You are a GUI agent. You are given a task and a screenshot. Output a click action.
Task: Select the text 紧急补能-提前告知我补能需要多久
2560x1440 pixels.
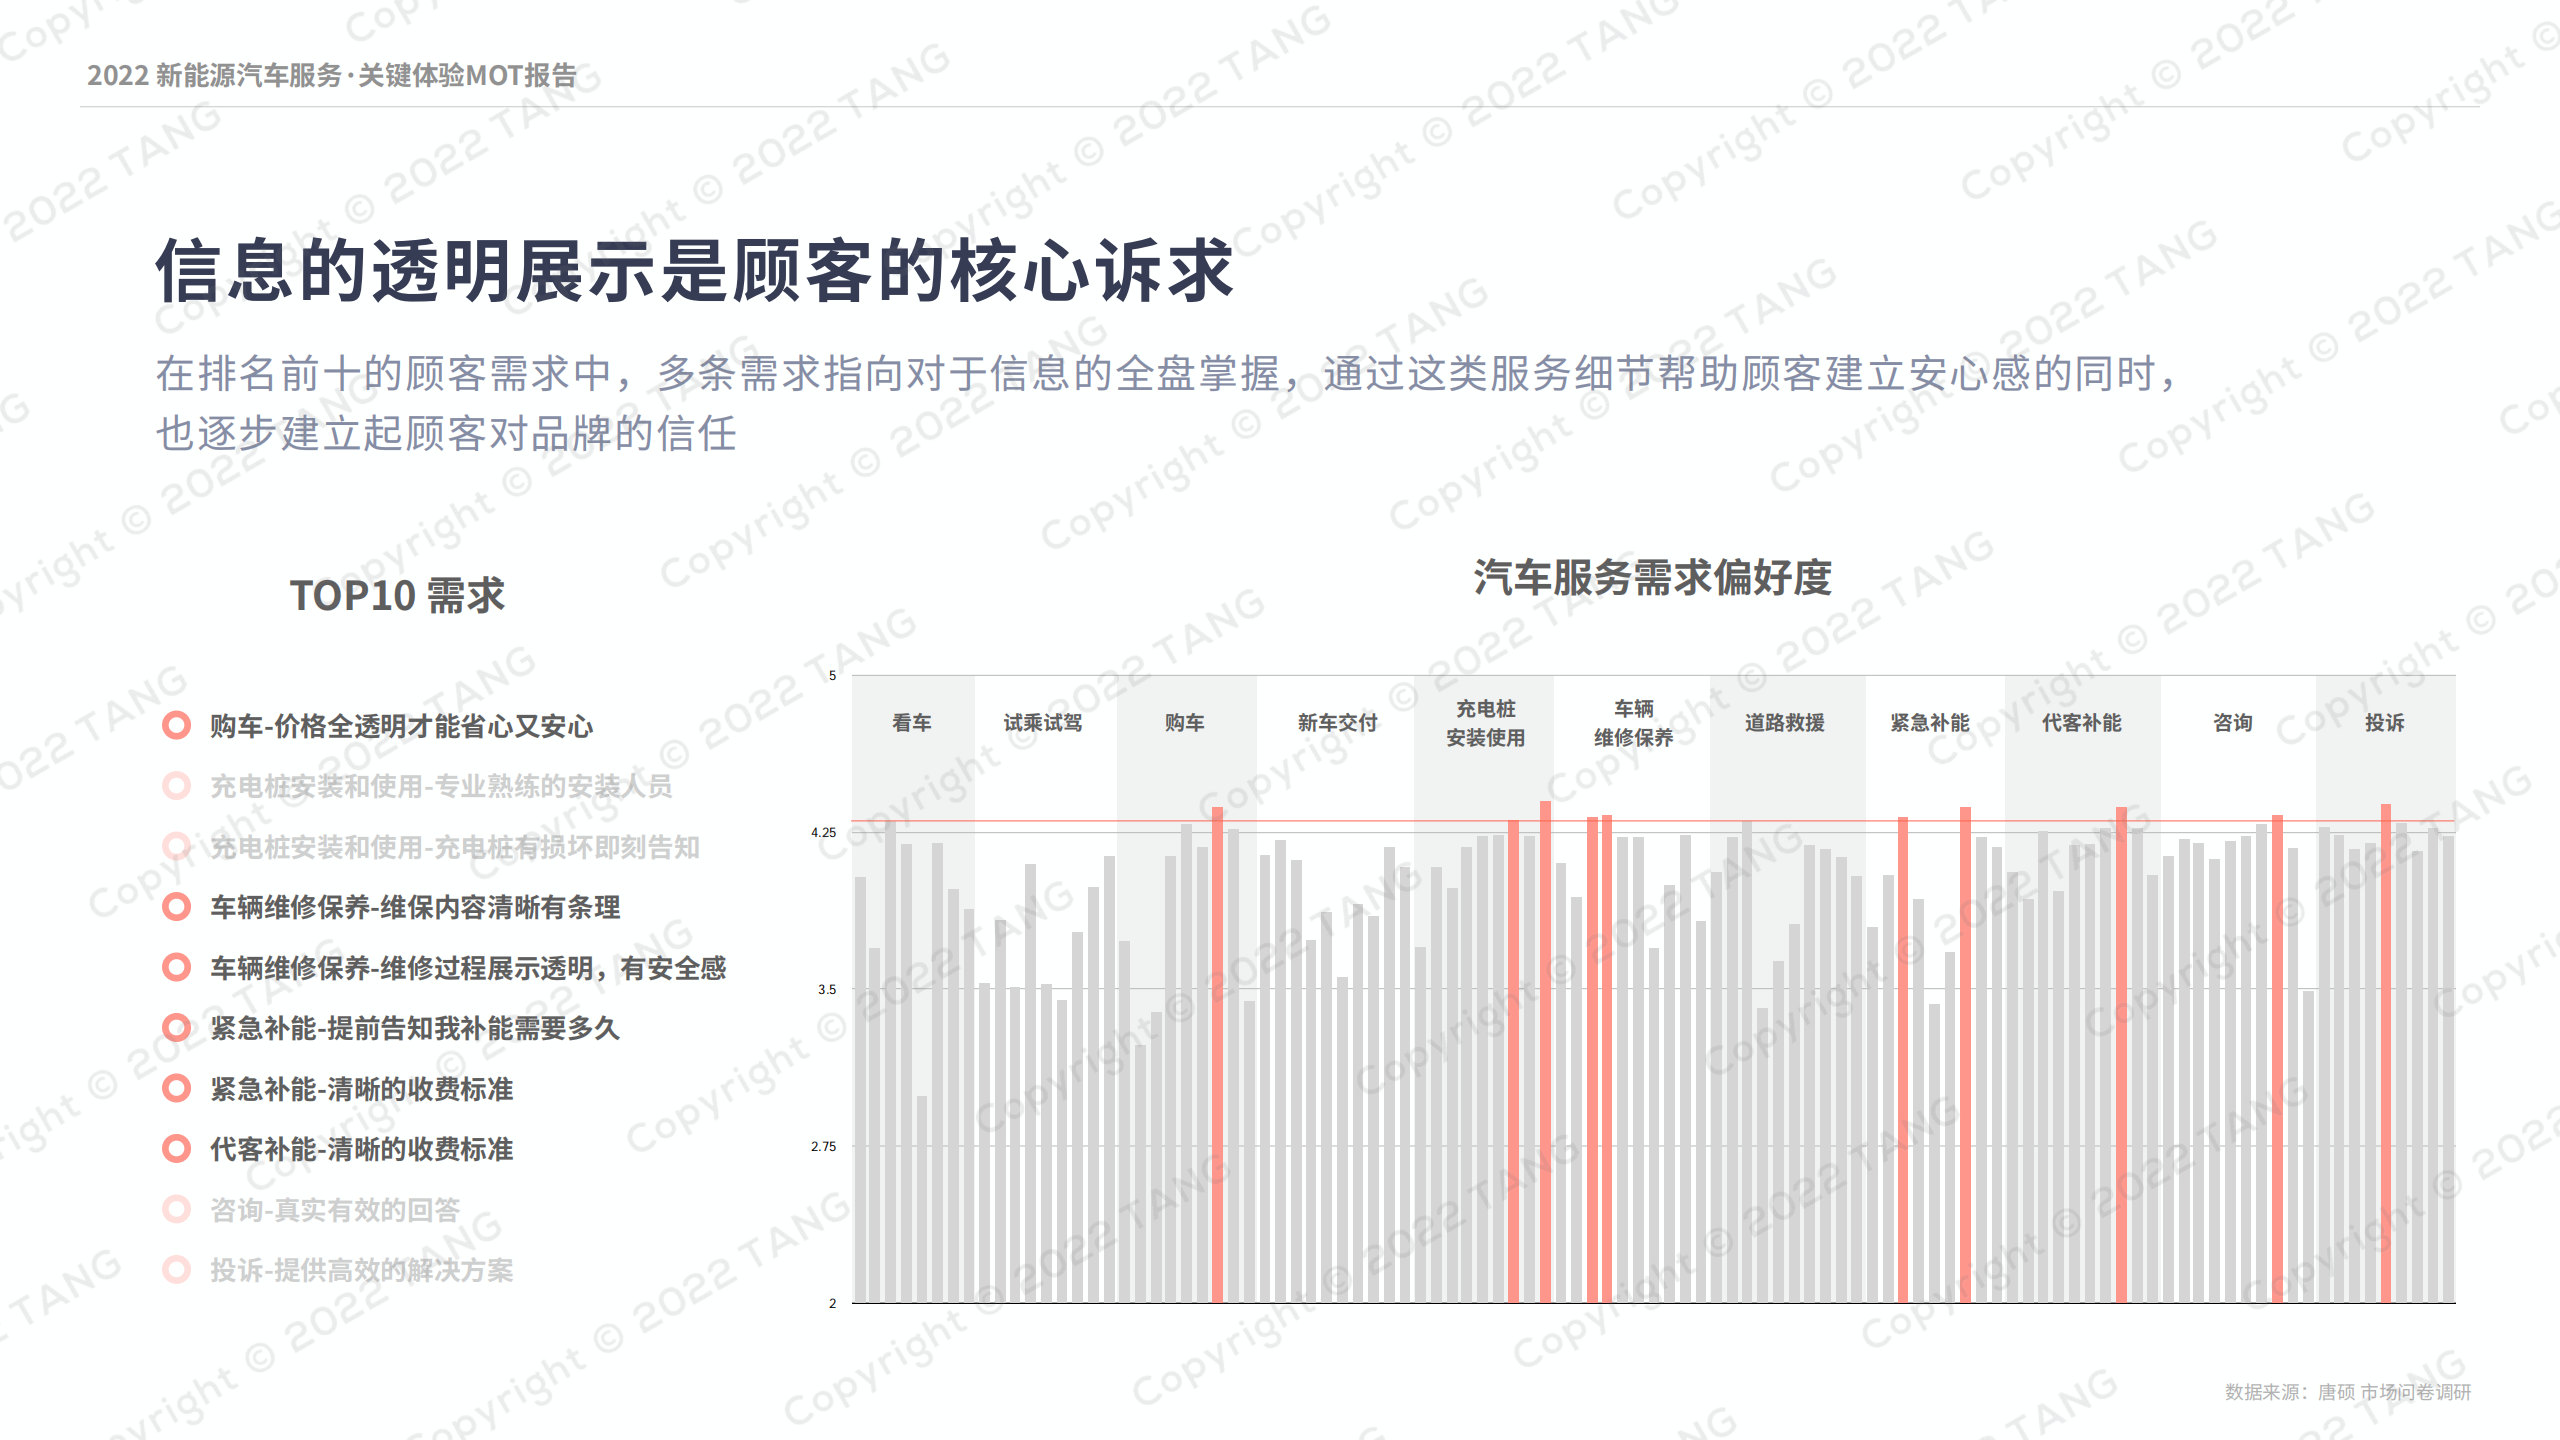click(x=415, y=1028)
